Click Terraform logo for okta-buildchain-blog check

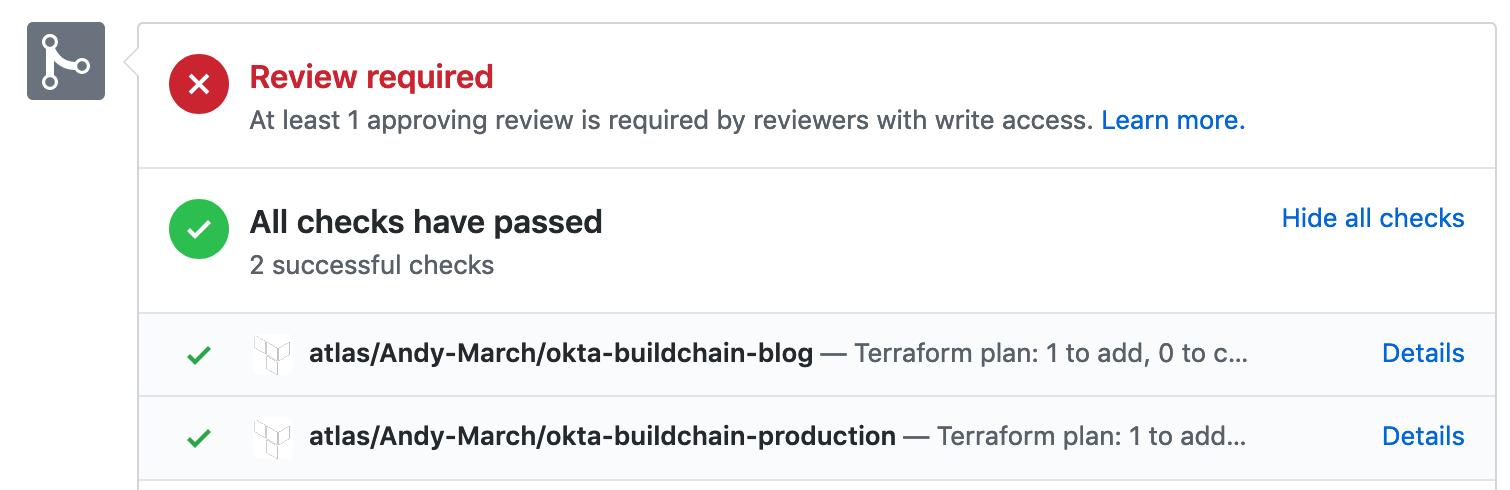(272, 354)
